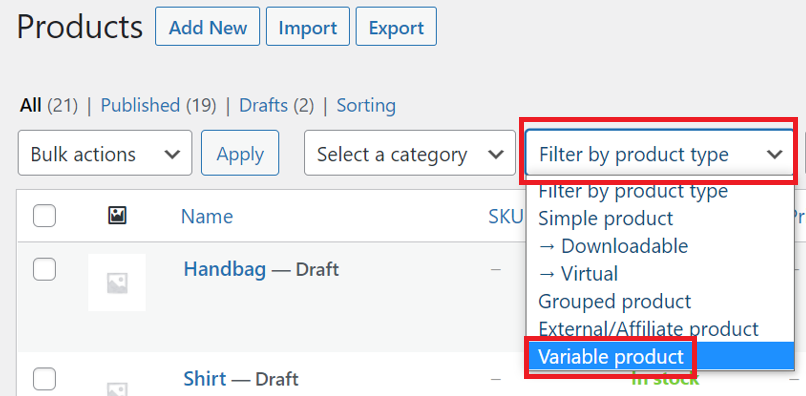Screen dimensions: 806x396
Task: Open the Bulk actions dropdown
Action: click(105, 153)
